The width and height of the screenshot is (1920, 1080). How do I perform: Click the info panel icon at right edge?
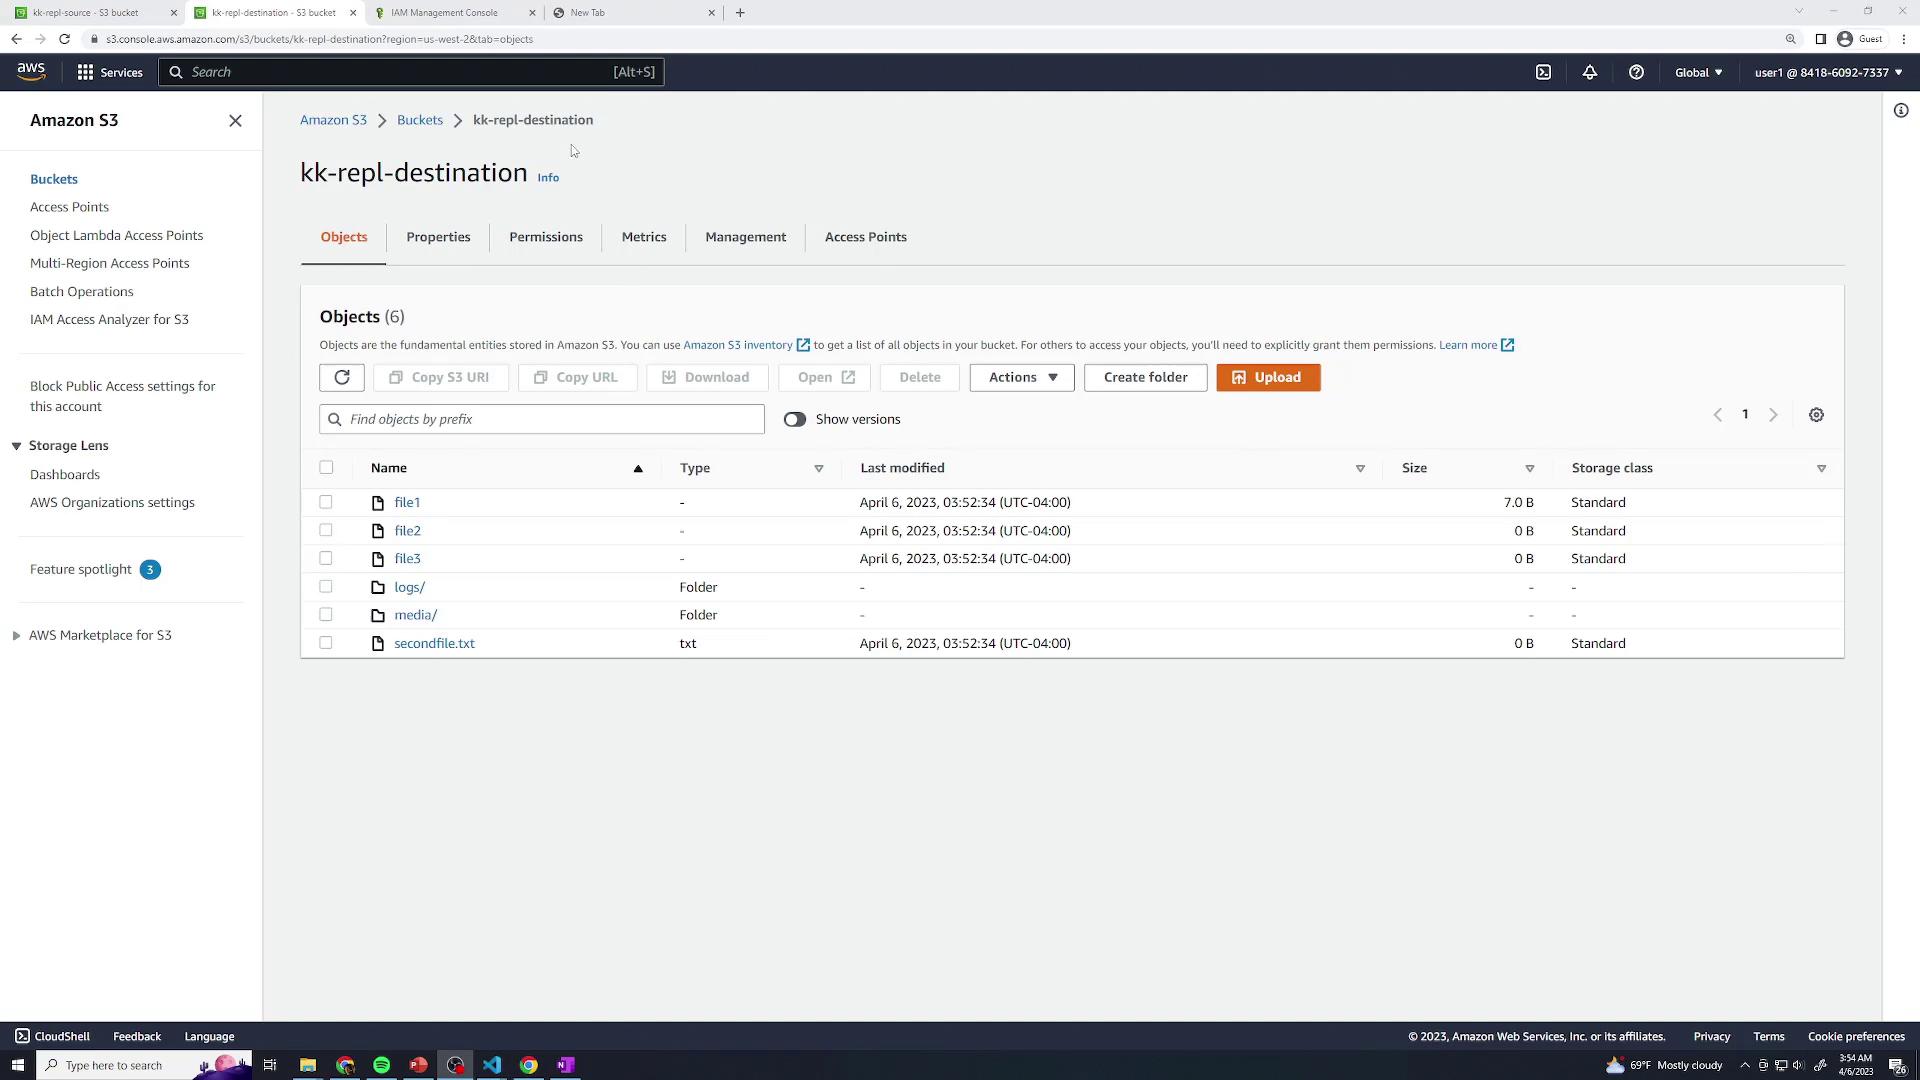(x=1900, y=110)
